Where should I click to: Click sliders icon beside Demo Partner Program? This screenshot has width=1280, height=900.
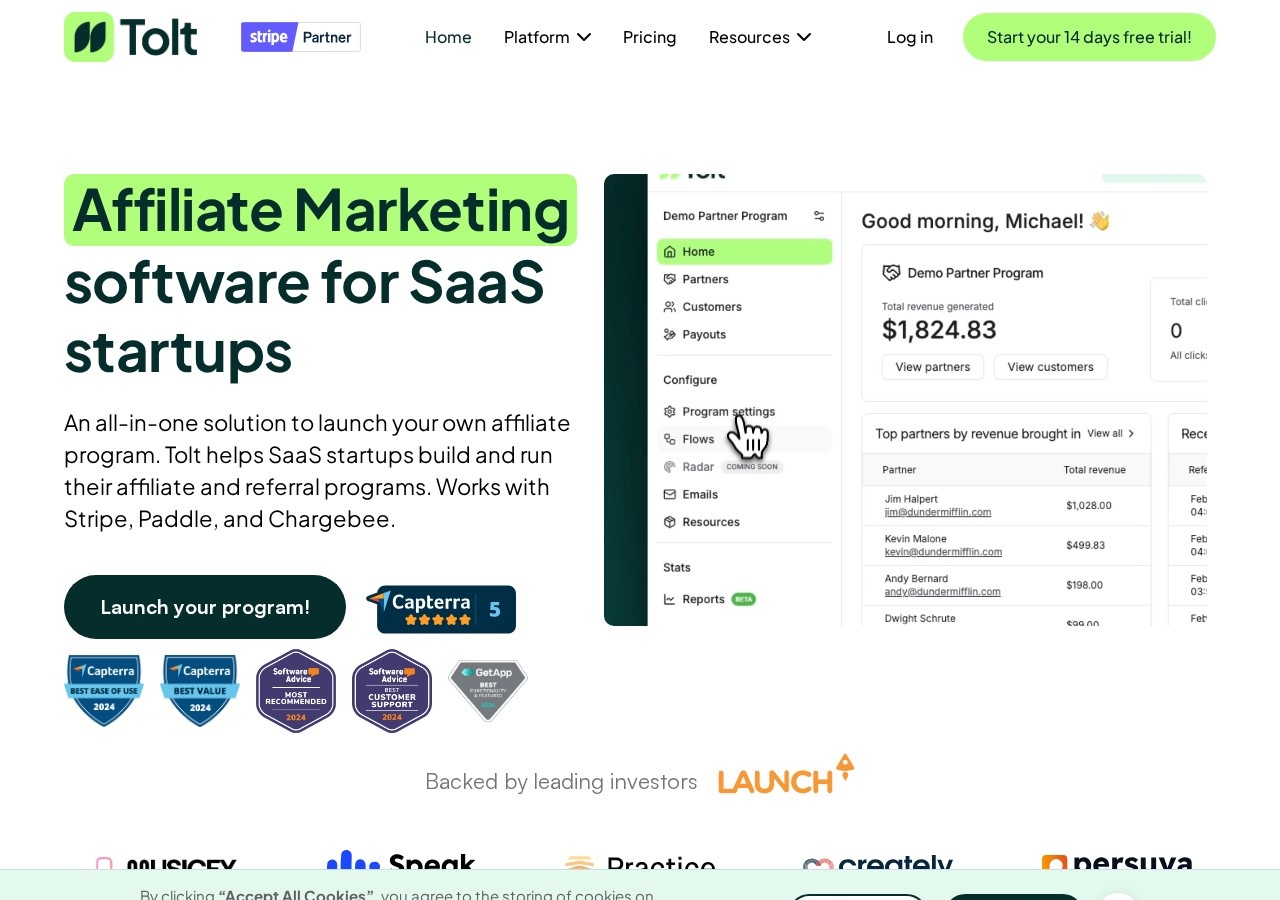[x=819, y=216]
